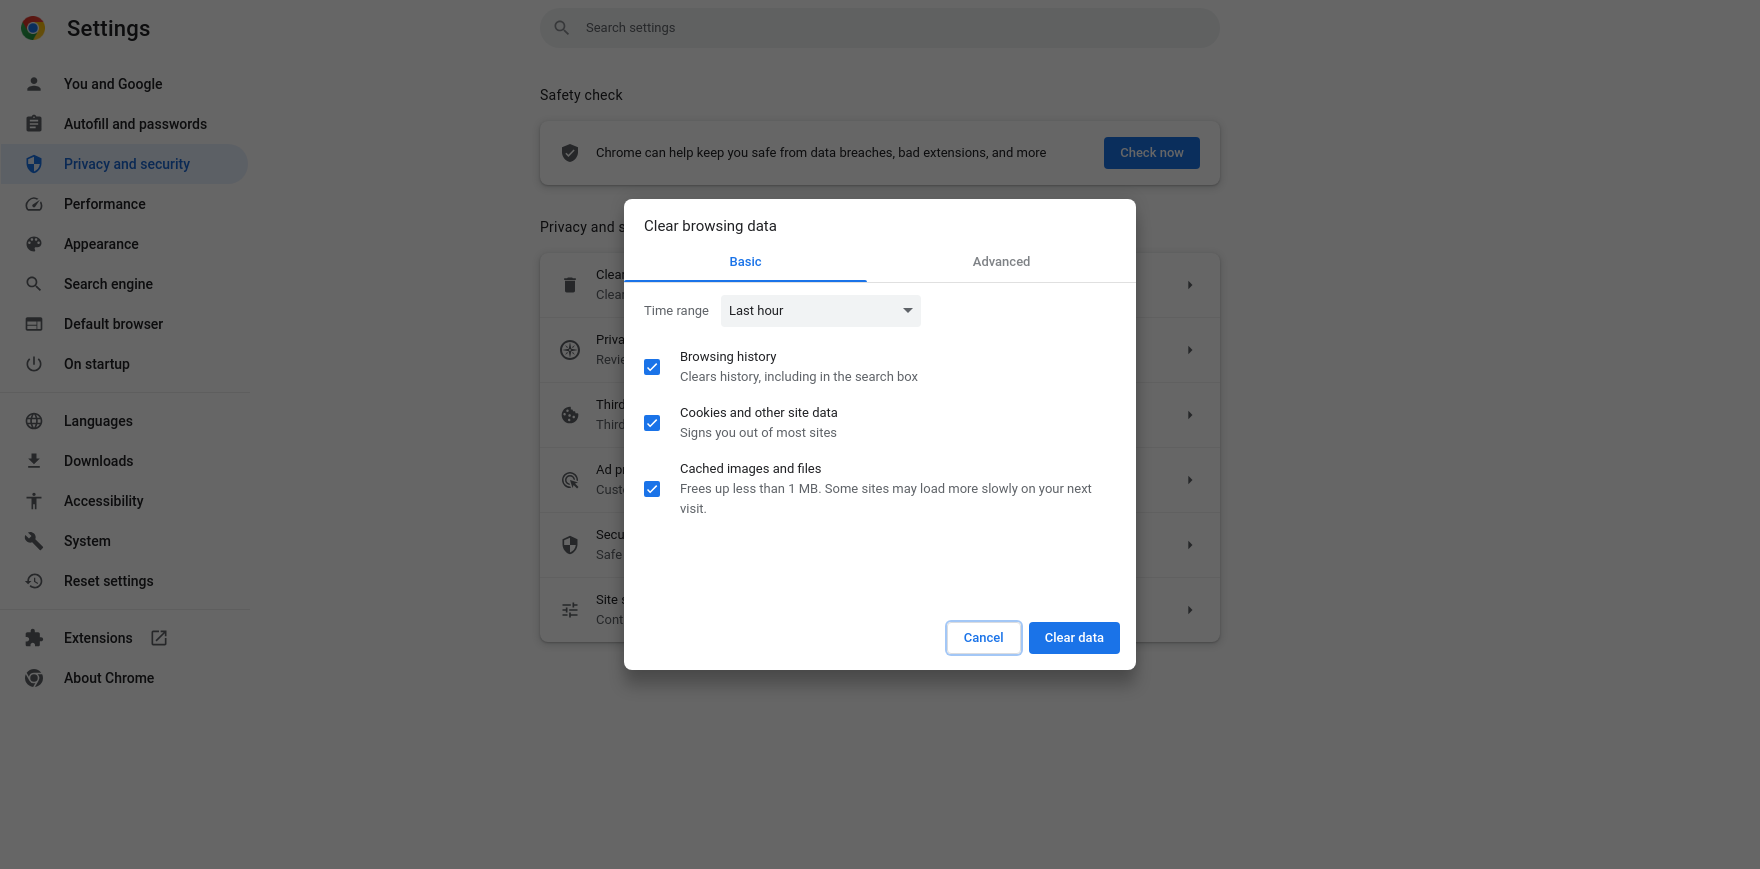Click the Default browser window icon
This screenshot has height=869, width=1760.
pyautogui.click(x=34, y=324)
